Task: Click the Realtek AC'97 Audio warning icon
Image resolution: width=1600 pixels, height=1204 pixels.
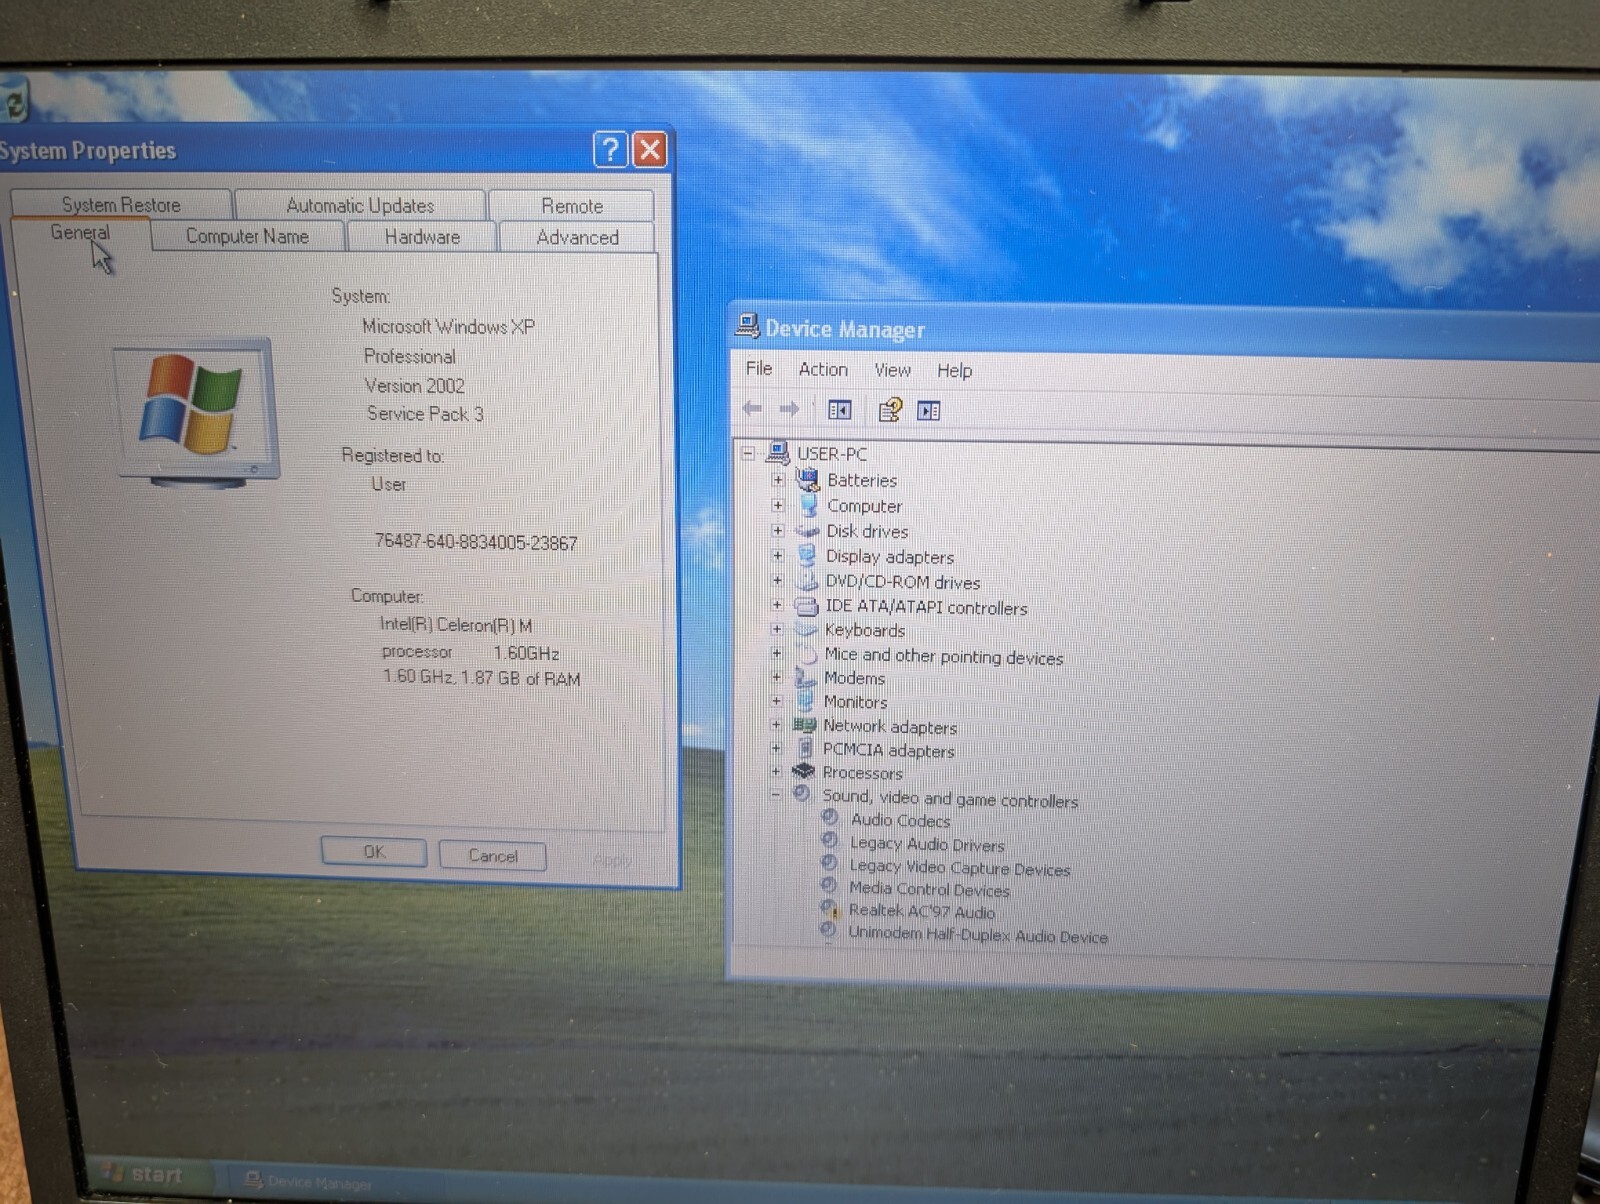Action: tap(830, 909)
